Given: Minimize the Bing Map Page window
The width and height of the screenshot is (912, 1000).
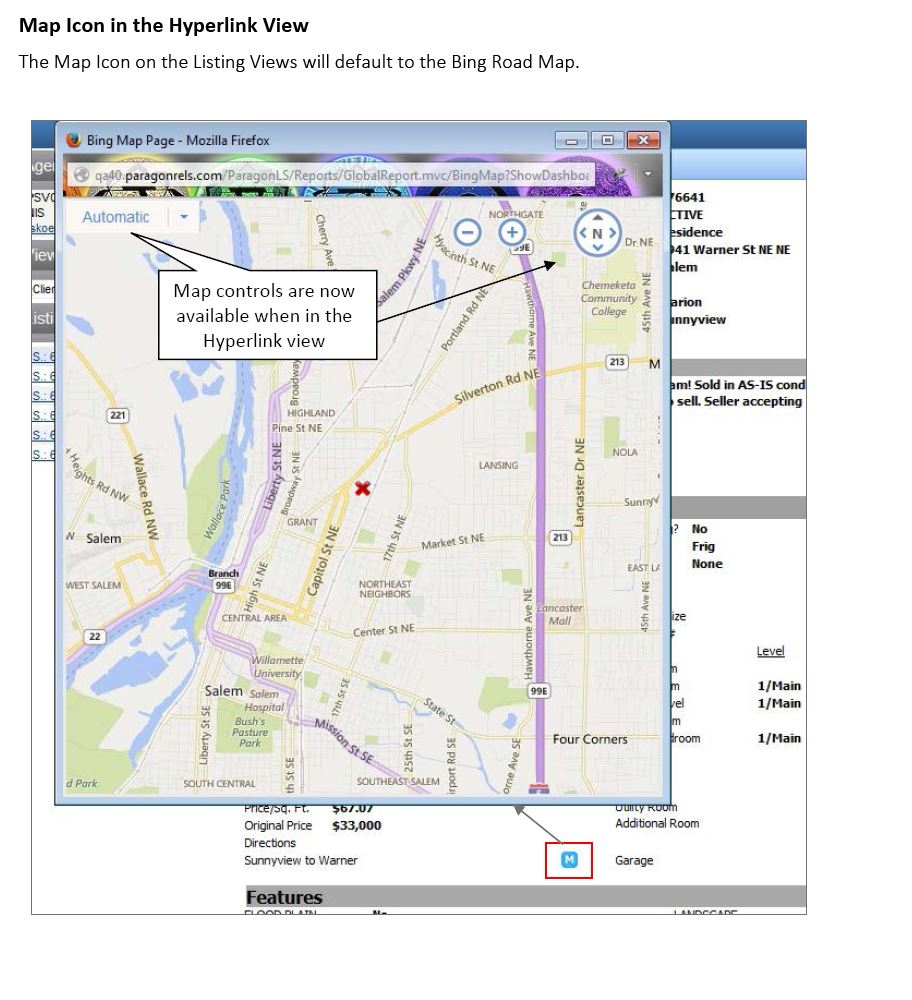Looking at the screenshot, I should tap(571, 140).
